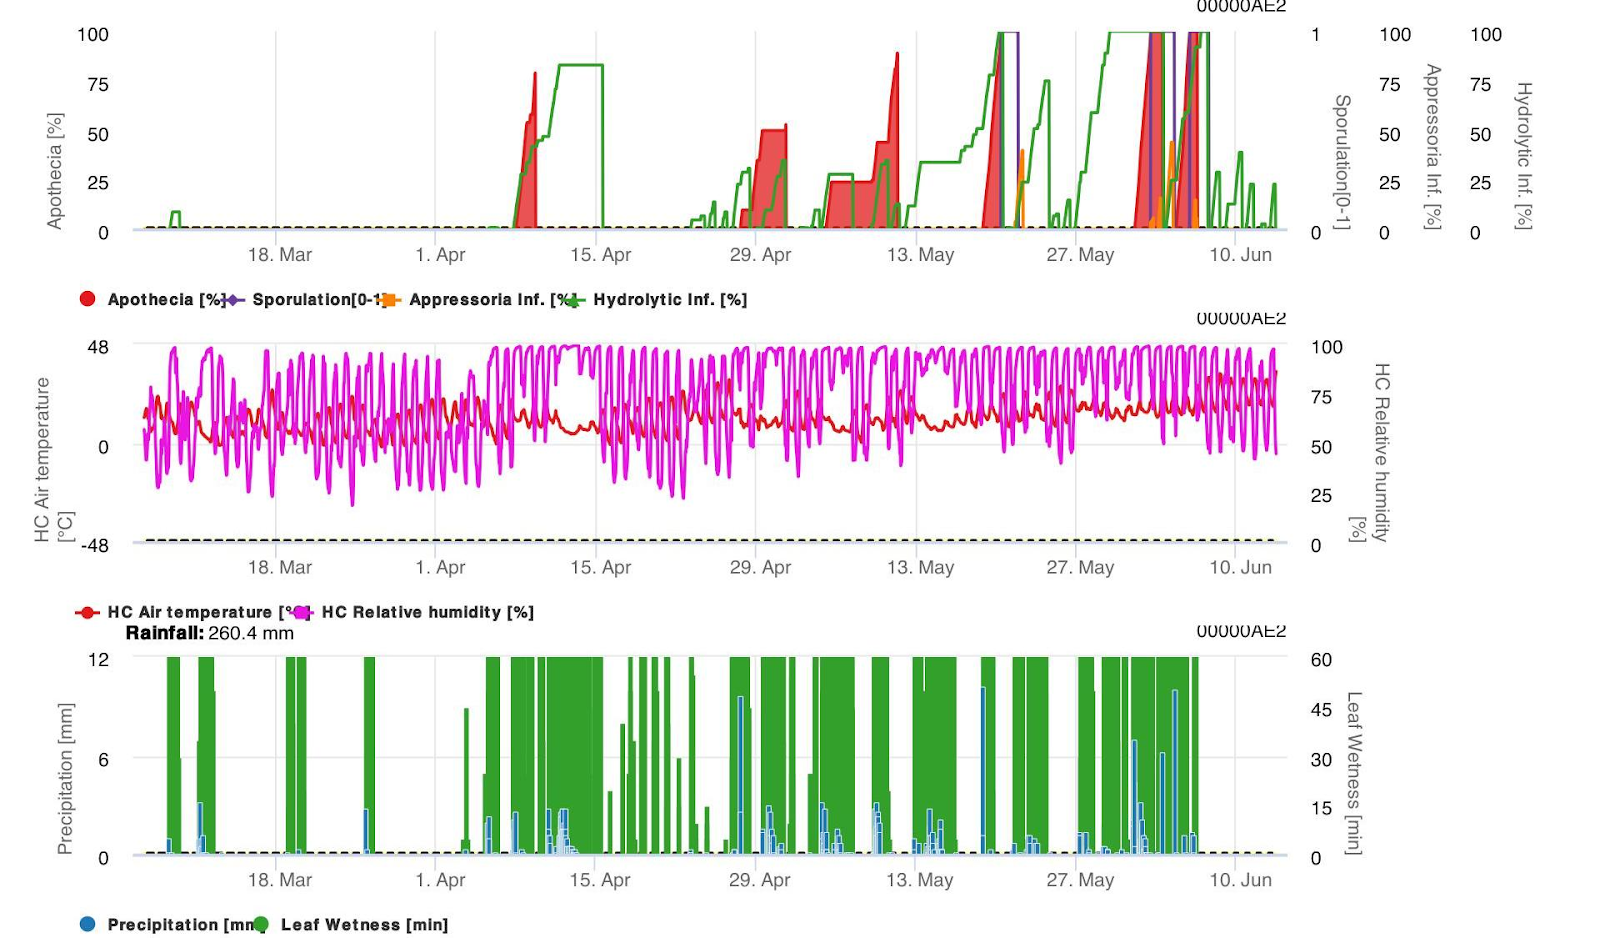This screenshot has height=938, width=1600.
Task: Click the Leaf Wetness [min] right axis title
Action: point(1353,772)
